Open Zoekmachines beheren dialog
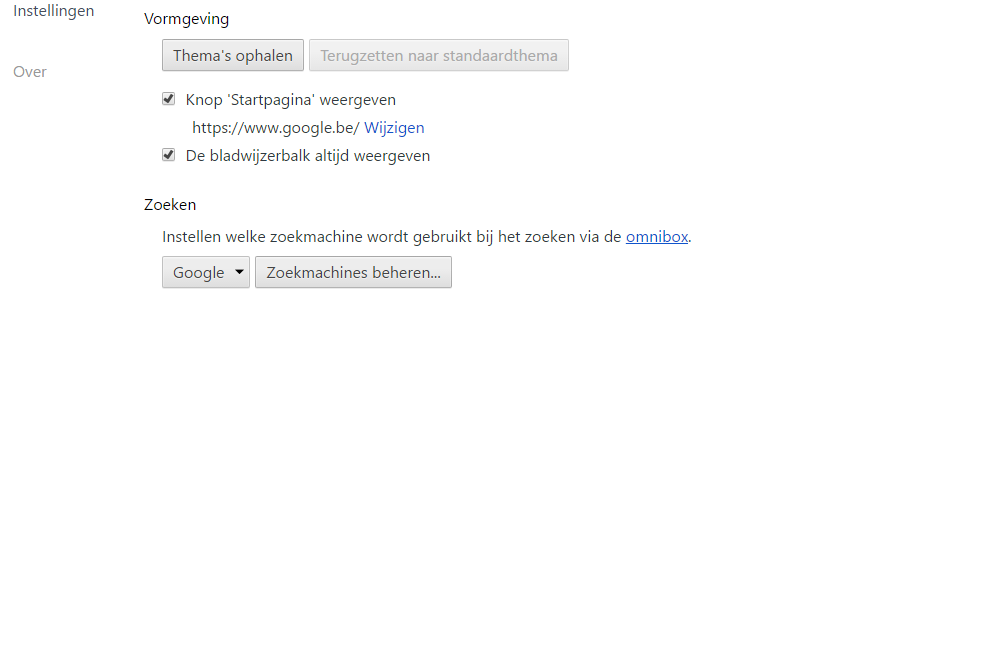 pyautogui.click(x=353, y=273)
